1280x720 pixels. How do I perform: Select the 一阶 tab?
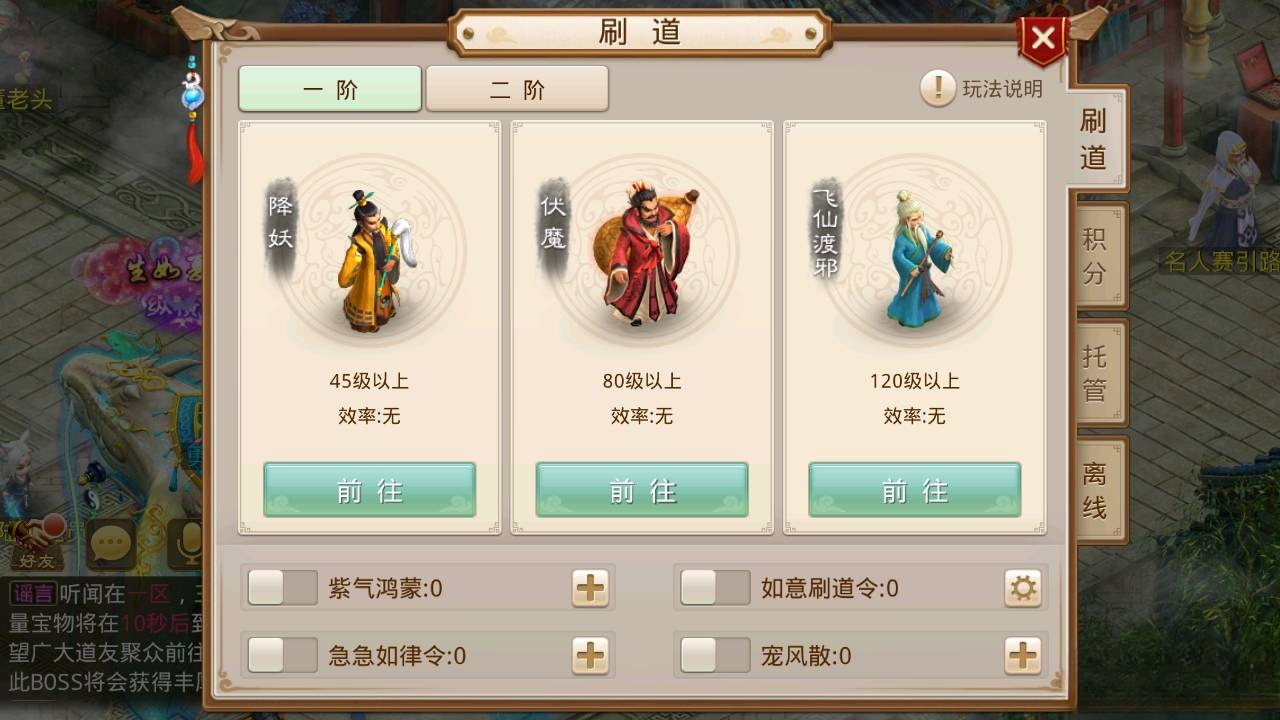(x=330, y=89)
